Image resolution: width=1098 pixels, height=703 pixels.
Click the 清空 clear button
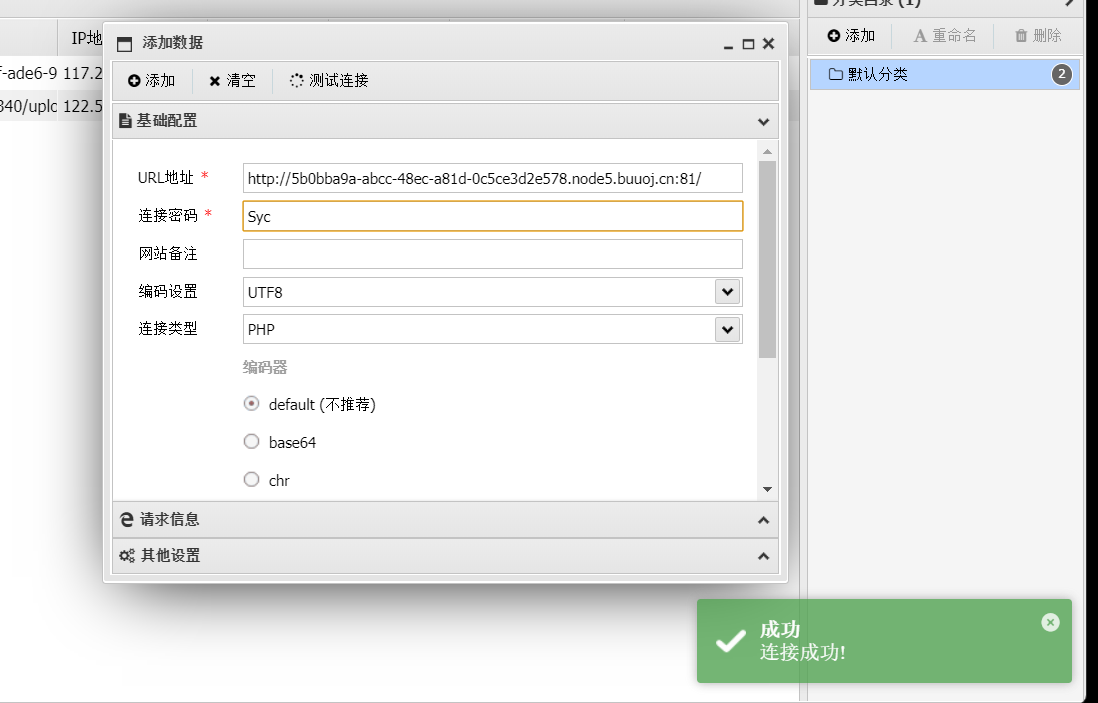coord(232,81)
